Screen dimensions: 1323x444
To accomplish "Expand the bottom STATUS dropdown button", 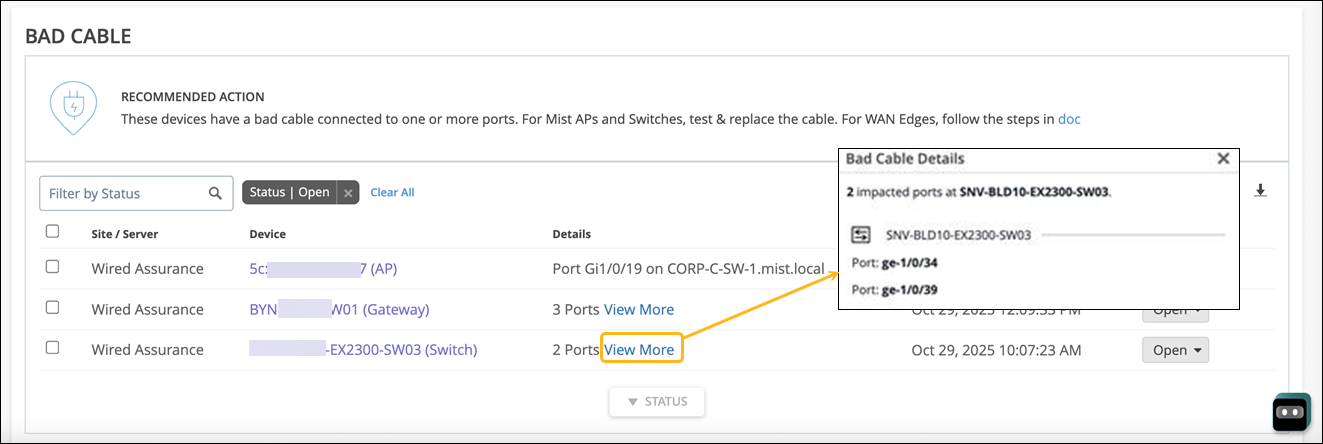I will pos(657,402).
